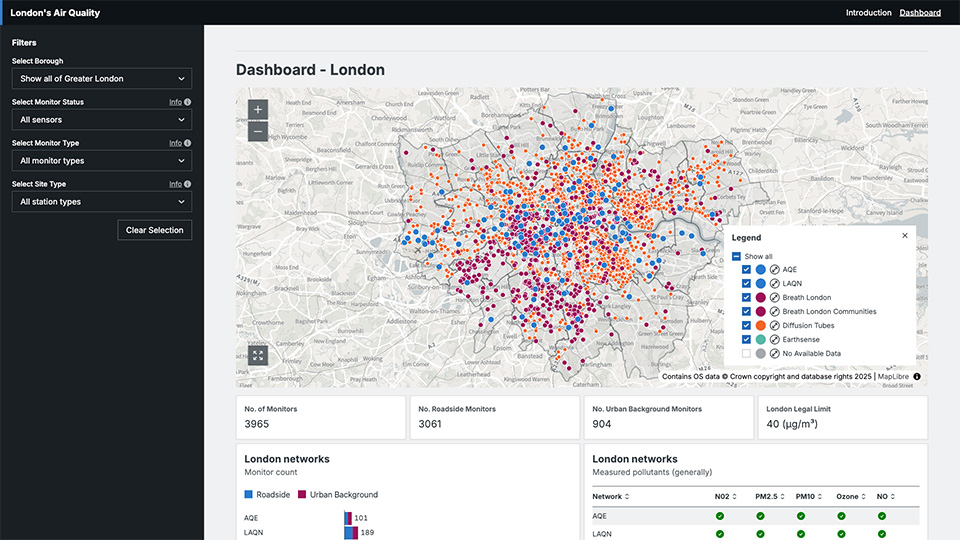
Task: Click the info icon beside Select Monitor Type
Action: tap(187, 143)
